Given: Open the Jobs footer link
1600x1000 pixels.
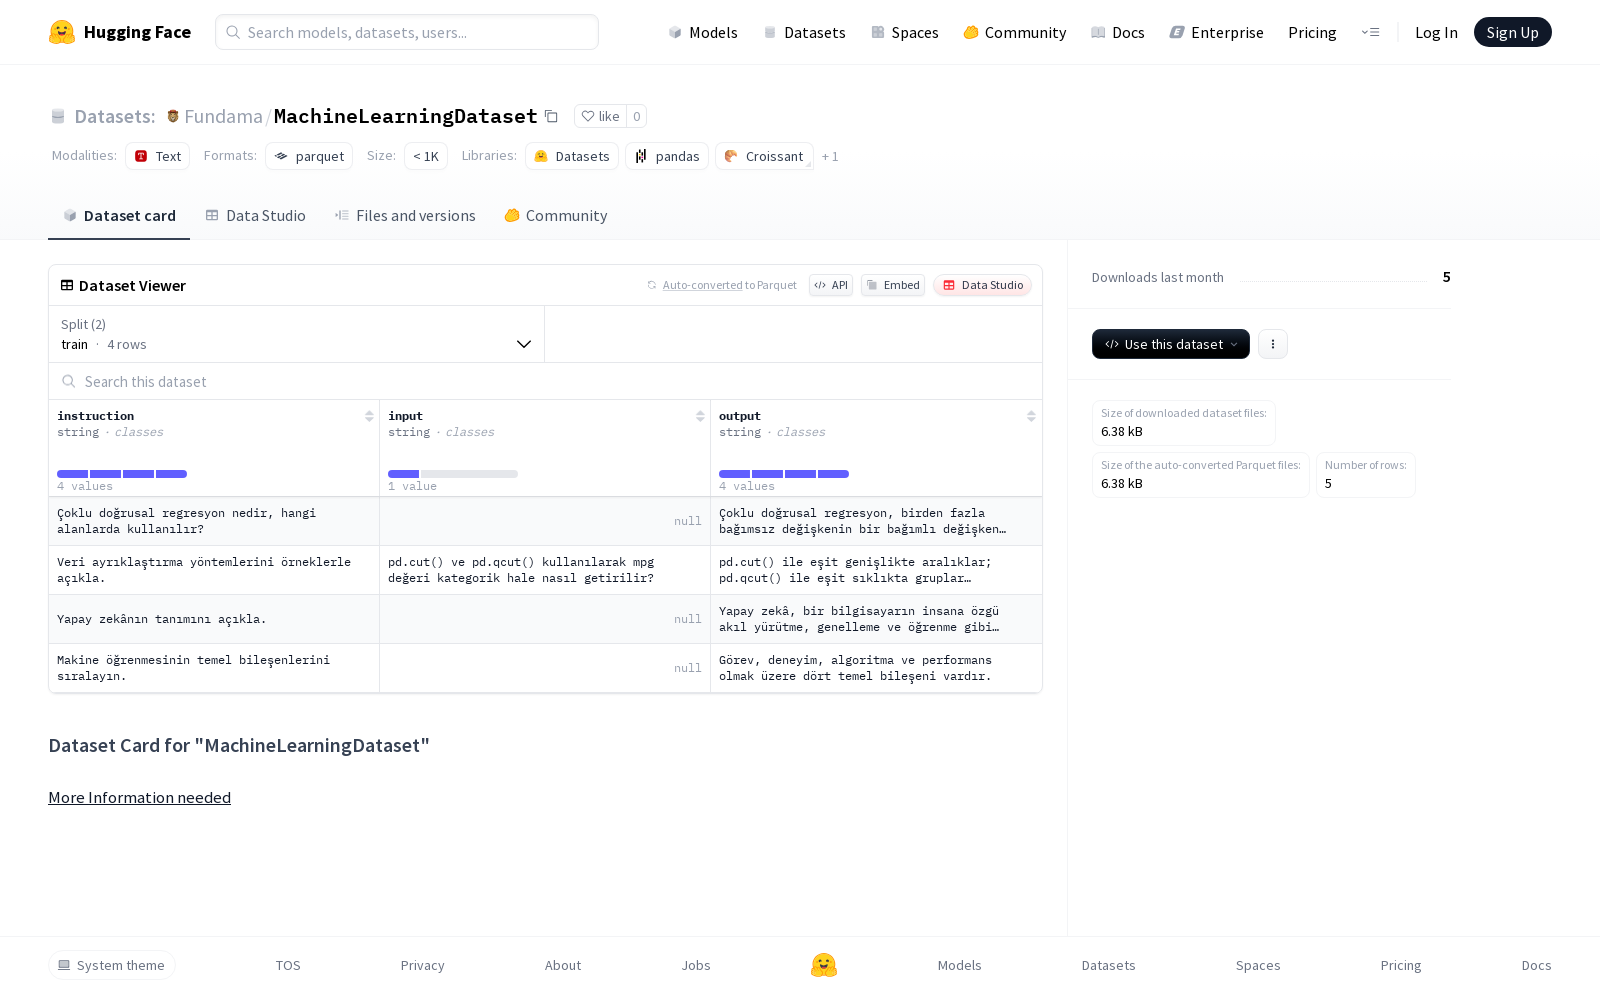Looking at the screenshot, I should pyautogui.click(x=696, y=965).
